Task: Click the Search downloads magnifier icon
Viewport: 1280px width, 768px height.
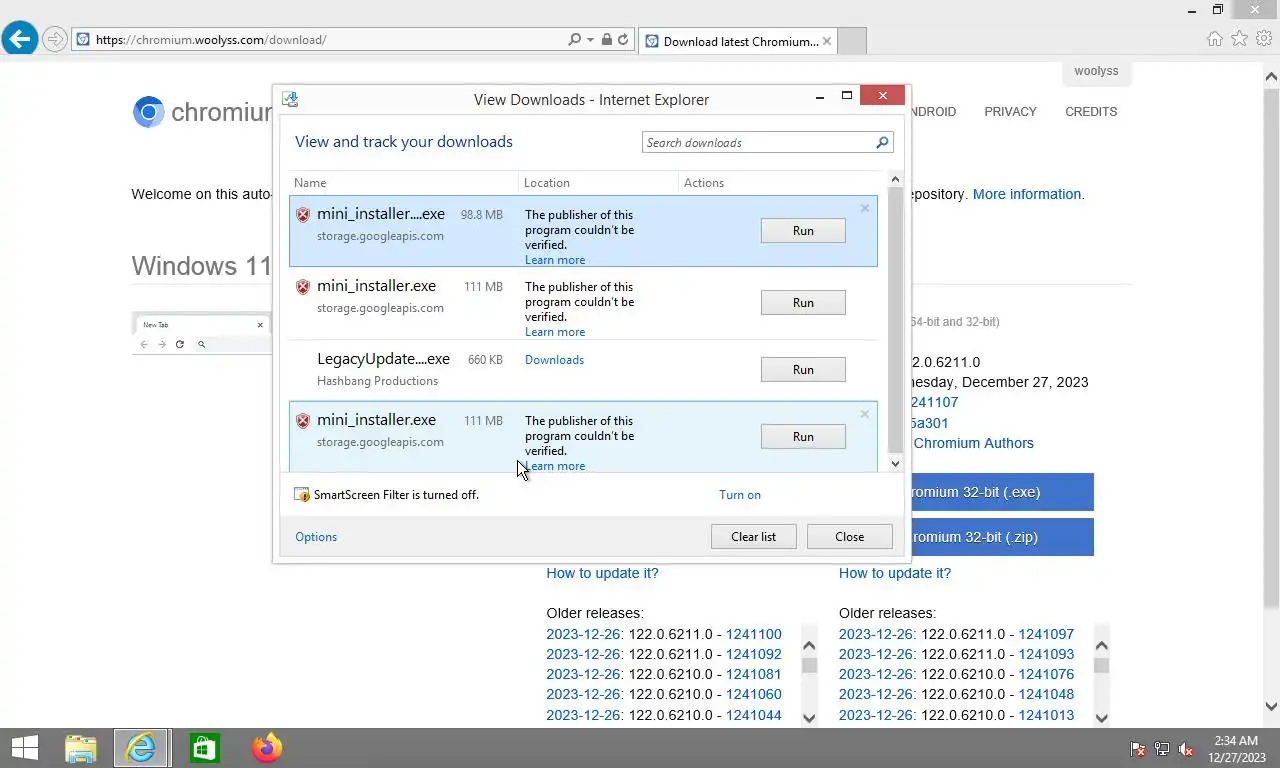Action: coord(882,143)
